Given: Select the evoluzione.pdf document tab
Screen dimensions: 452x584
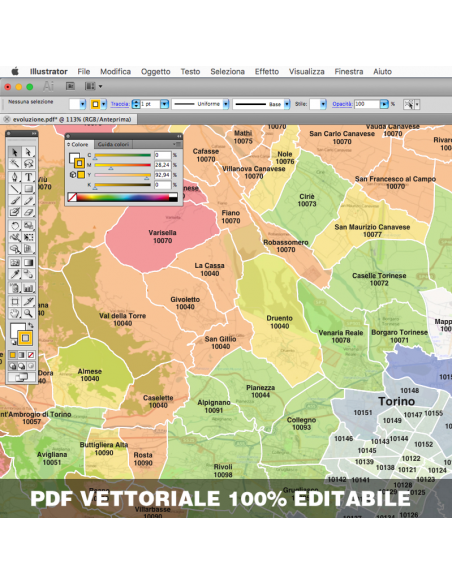Looking at the screenshot, I should [x=72, y=120].
